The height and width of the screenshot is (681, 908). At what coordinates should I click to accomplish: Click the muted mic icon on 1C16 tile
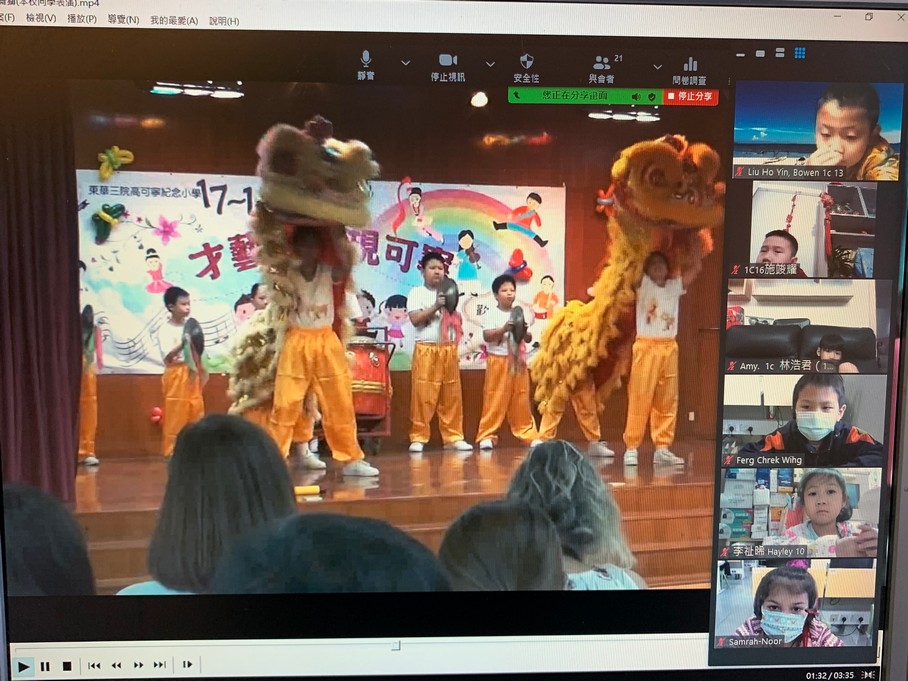pos(736,270)
